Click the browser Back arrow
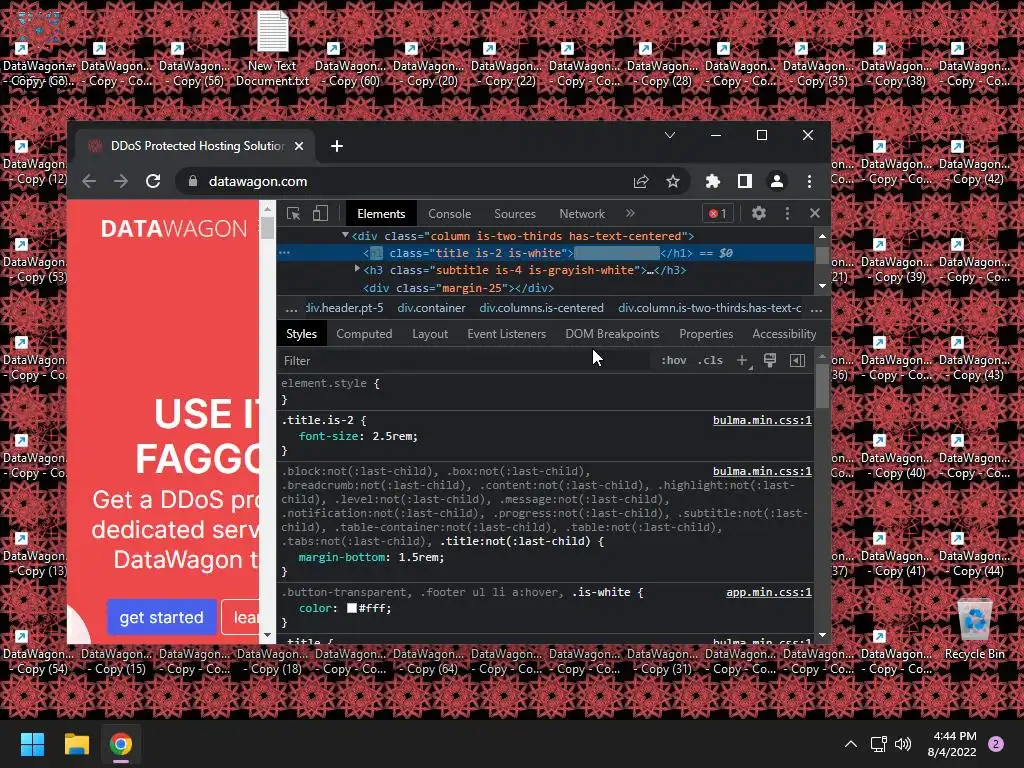This screenshot has height=768, width=1024. pos(89,181)
